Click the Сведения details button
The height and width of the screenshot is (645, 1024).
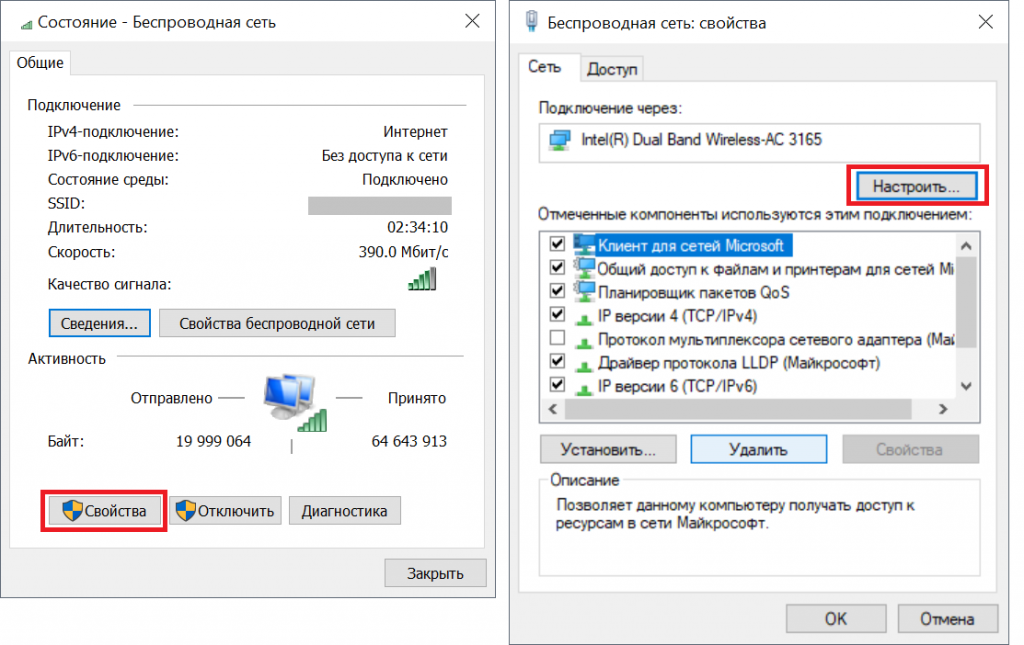(x=99, y=323)
